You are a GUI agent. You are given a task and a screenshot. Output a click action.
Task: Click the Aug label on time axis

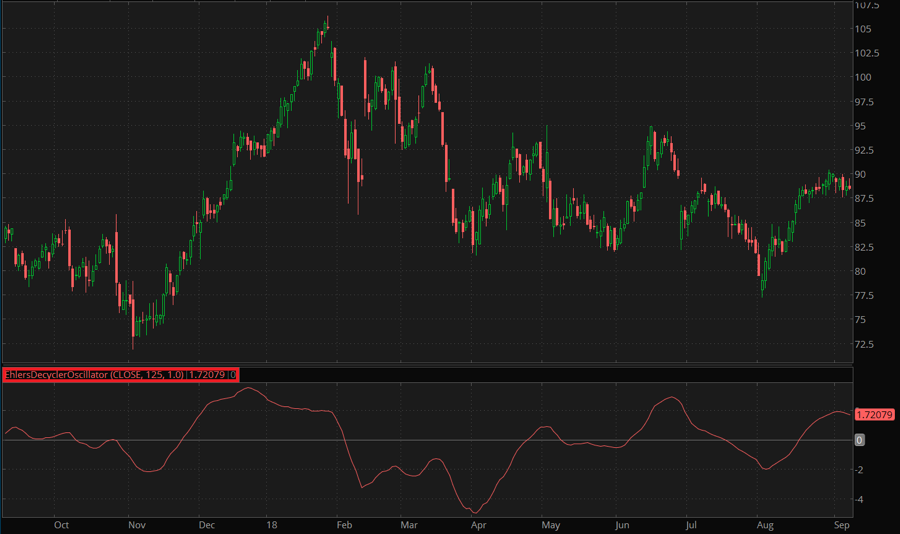(765, 523)
